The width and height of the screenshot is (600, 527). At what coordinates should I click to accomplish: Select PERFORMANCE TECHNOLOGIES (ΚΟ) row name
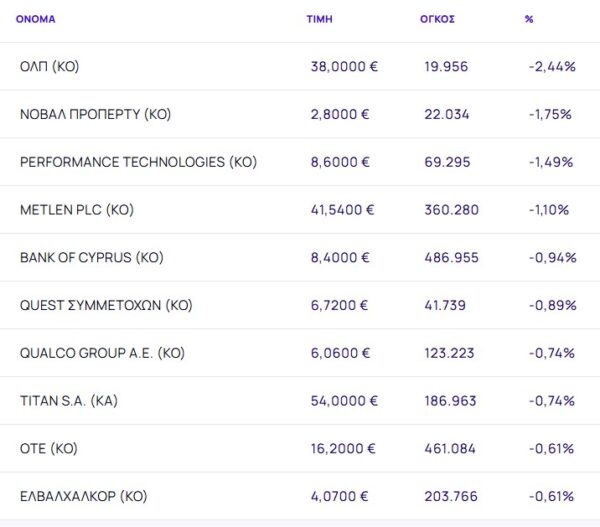click(x=138, y=162)
